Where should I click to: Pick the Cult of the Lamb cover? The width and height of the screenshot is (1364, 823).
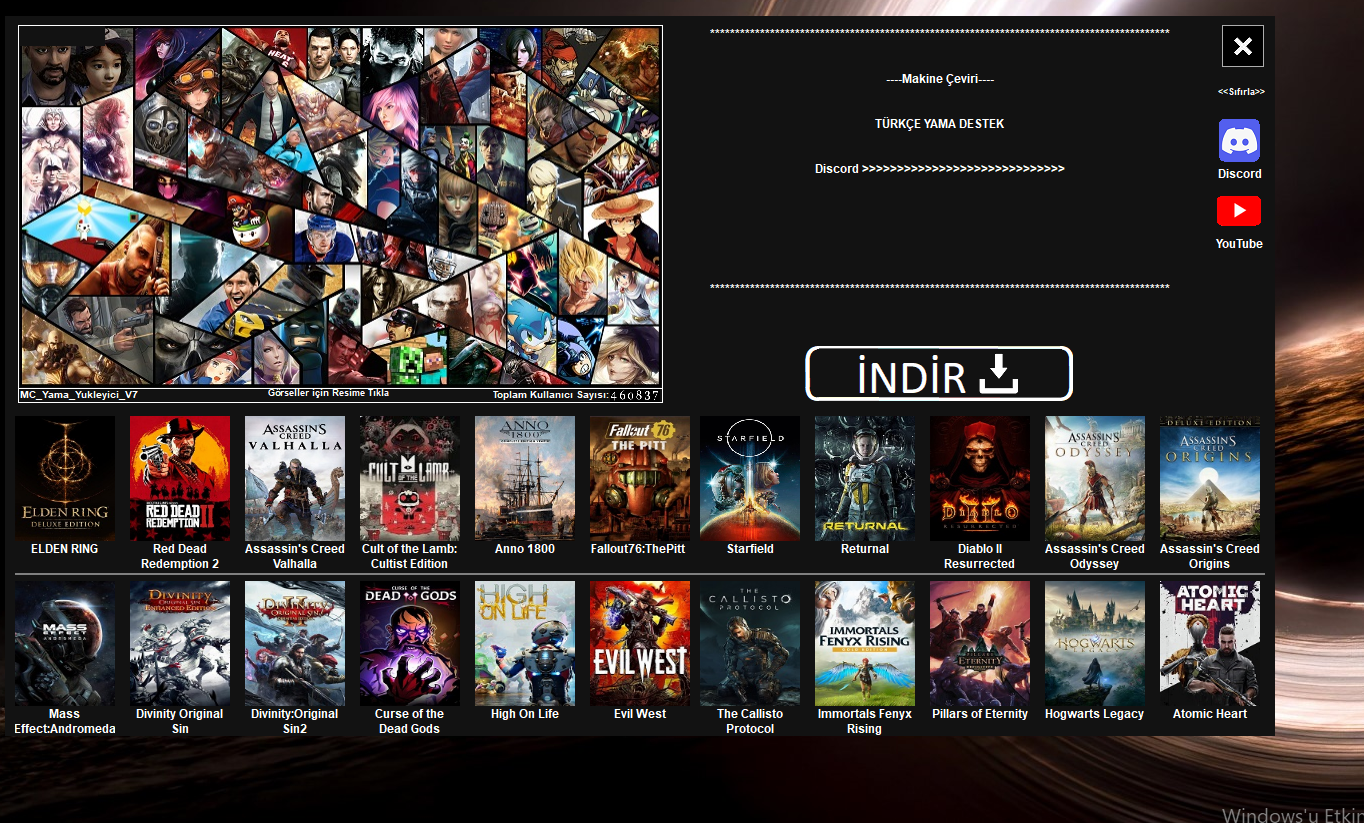pos(410,479)
